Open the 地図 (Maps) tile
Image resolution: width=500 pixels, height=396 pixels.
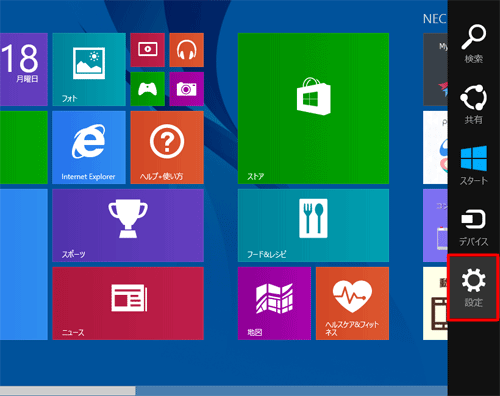click(274, 303)
